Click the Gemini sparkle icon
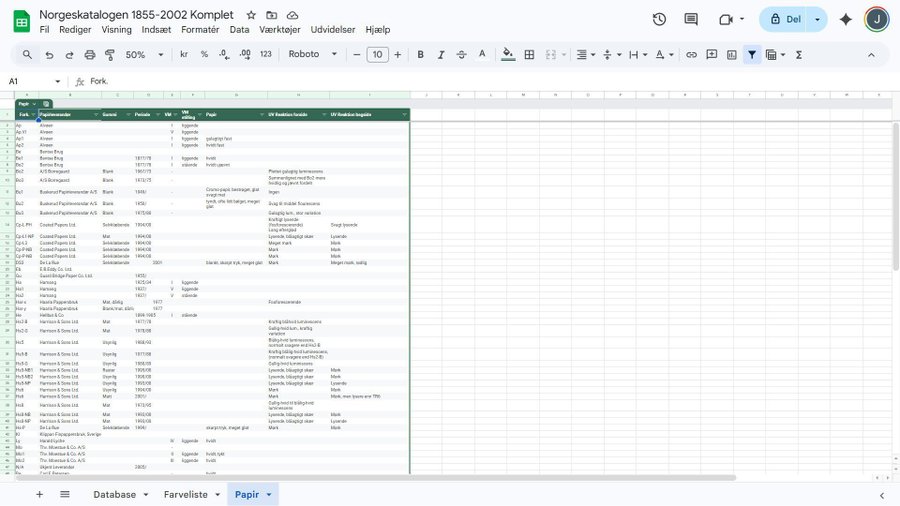The image size is (900, 506). click(x=846, y=20)
